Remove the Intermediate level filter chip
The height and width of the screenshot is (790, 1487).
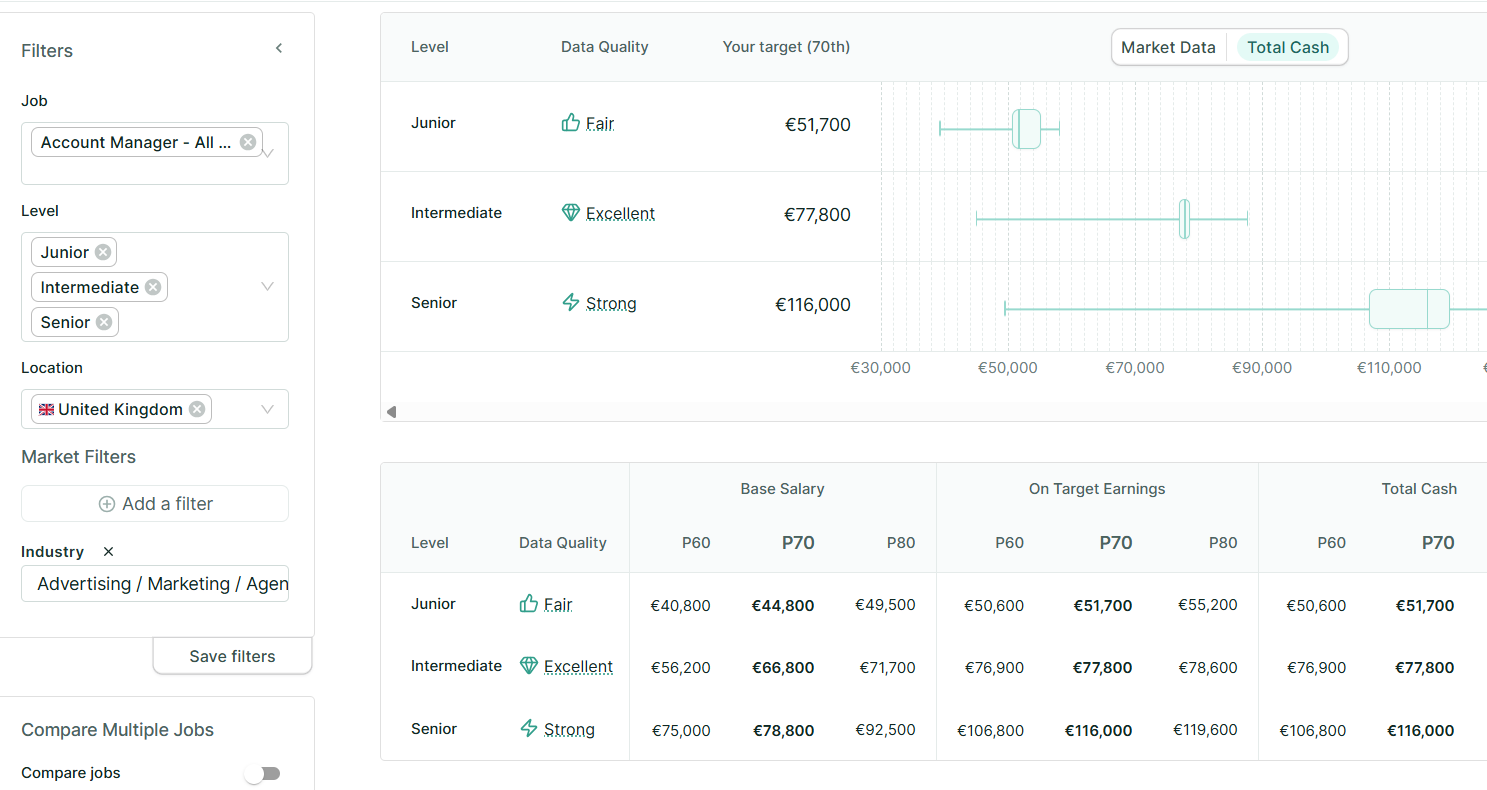(x=154, y=287)
